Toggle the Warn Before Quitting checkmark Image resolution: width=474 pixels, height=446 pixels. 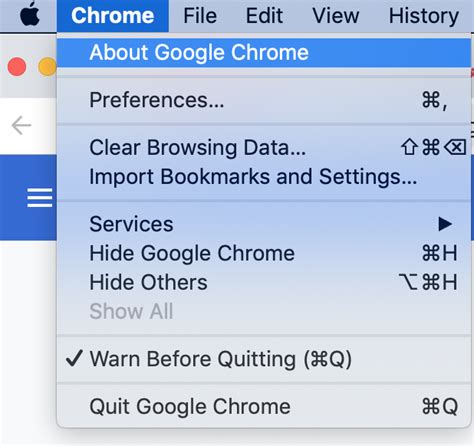tap(74, 359)
